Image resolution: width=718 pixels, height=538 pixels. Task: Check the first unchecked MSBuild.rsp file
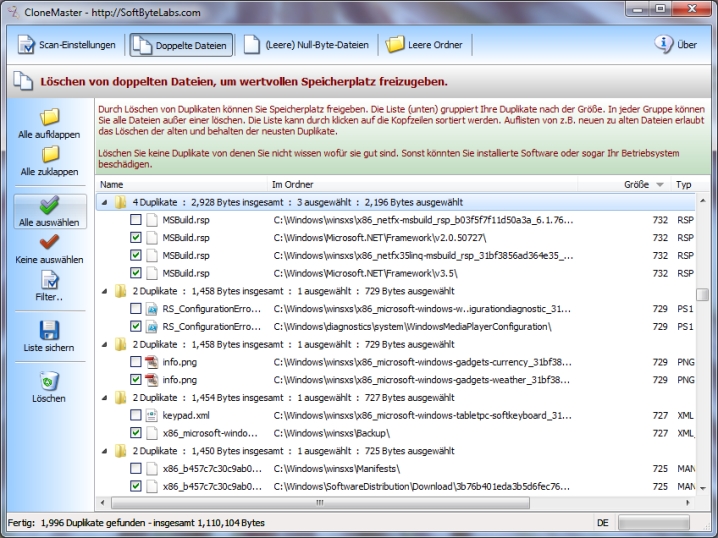point(136,219)
